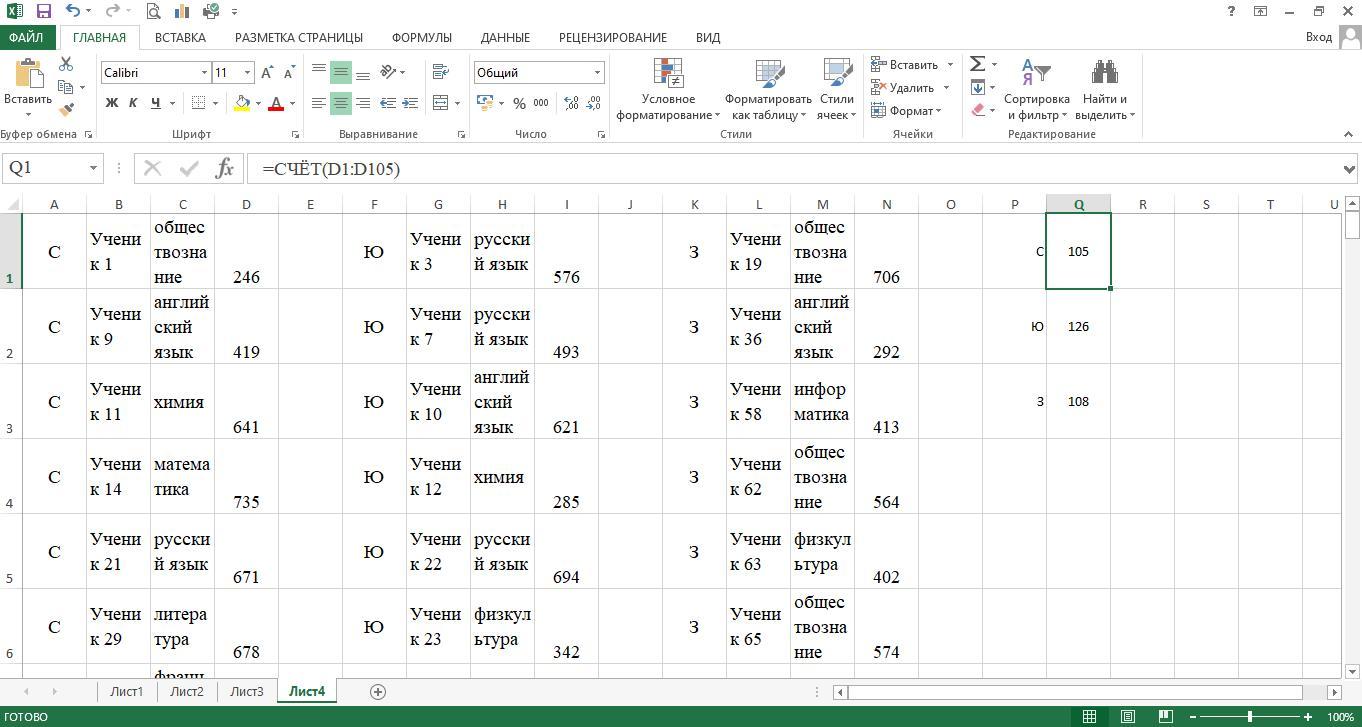Open the Лист2 sheet tab
1362x727 pixels.
pos(187,691)
